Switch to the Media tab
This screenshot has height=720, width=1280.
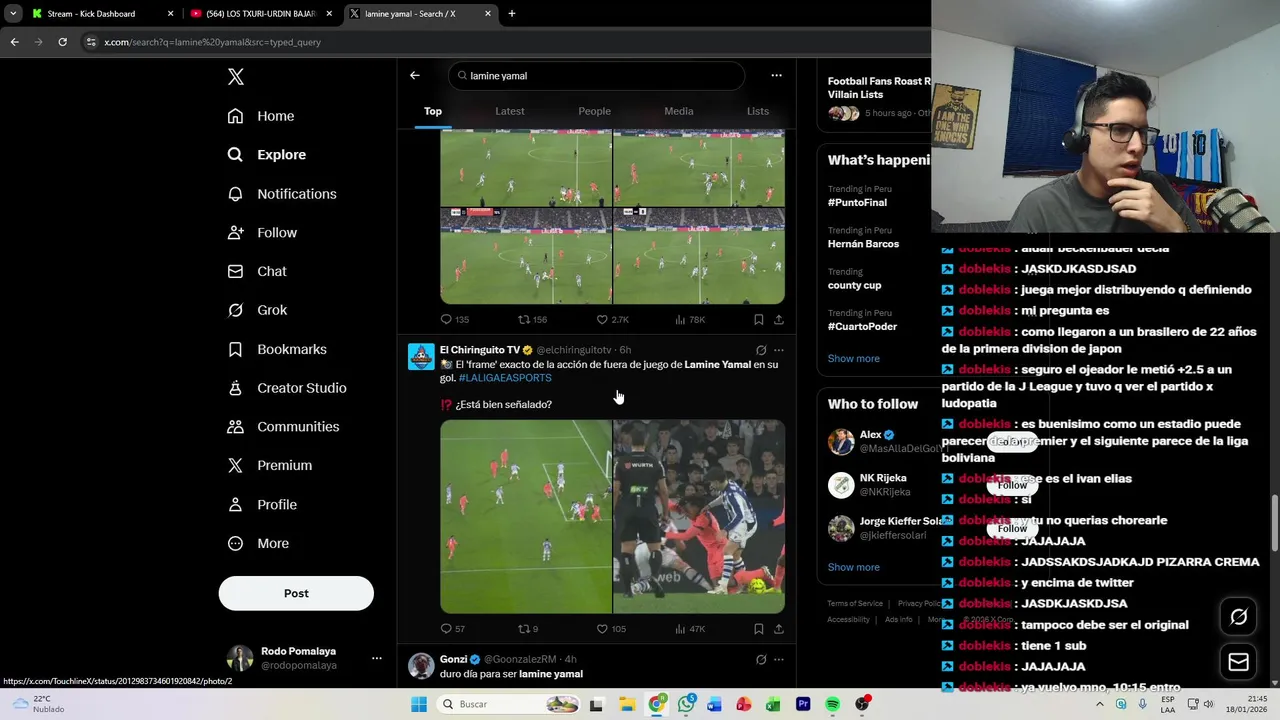678,111
